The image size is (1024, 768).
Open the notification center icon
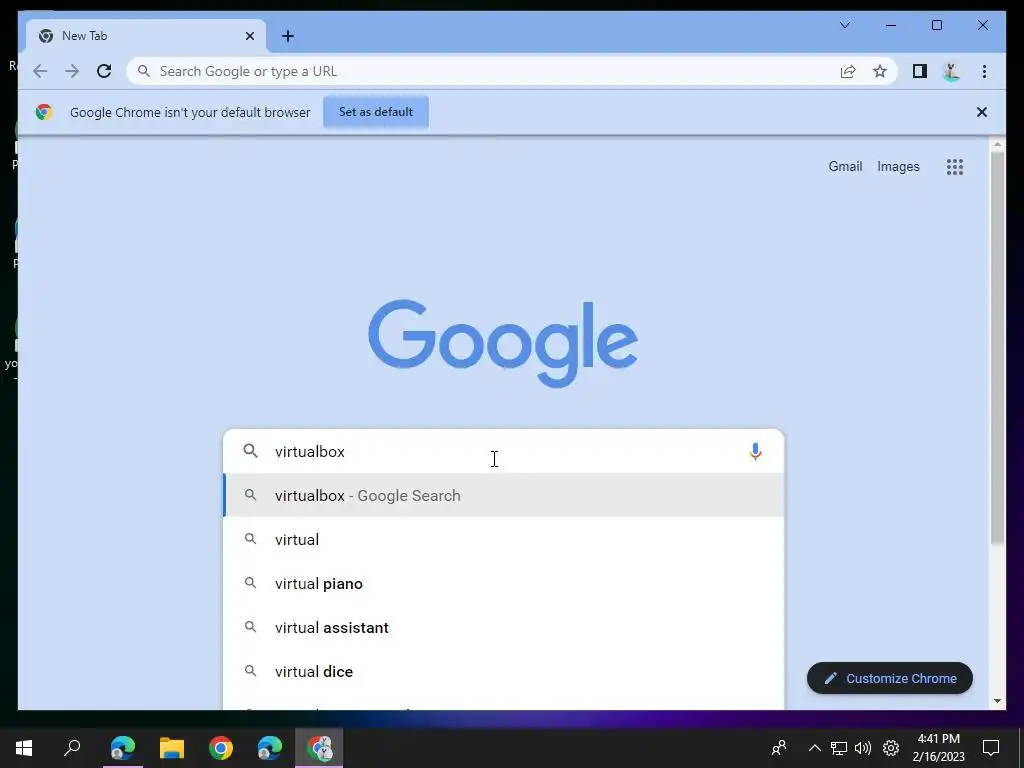point(991,748)
